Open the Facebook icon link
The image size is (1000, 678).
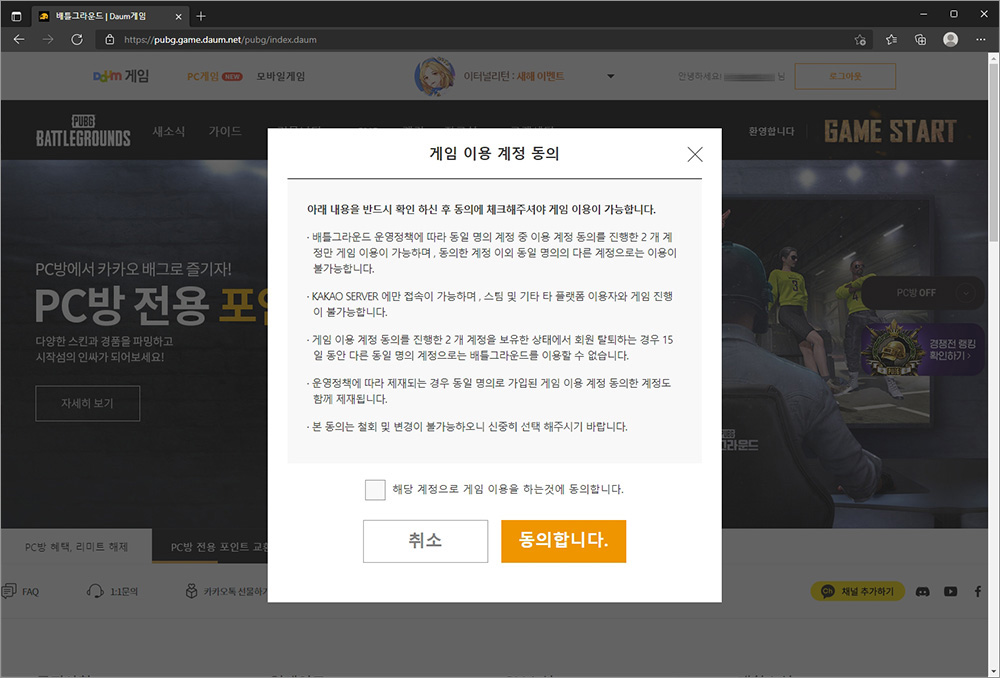click(978, 592)
